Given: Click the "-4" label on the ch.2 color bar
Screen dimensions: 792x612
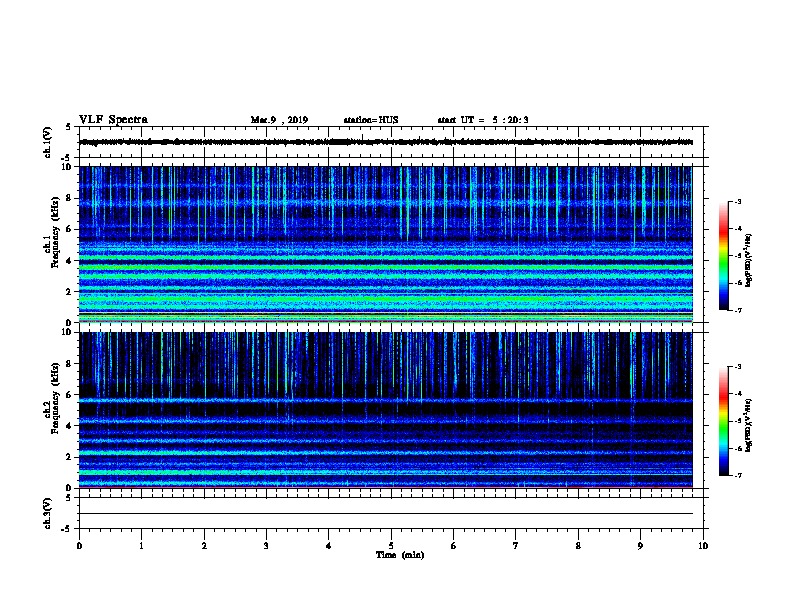Looking at the screenshot, I should 737,394.
